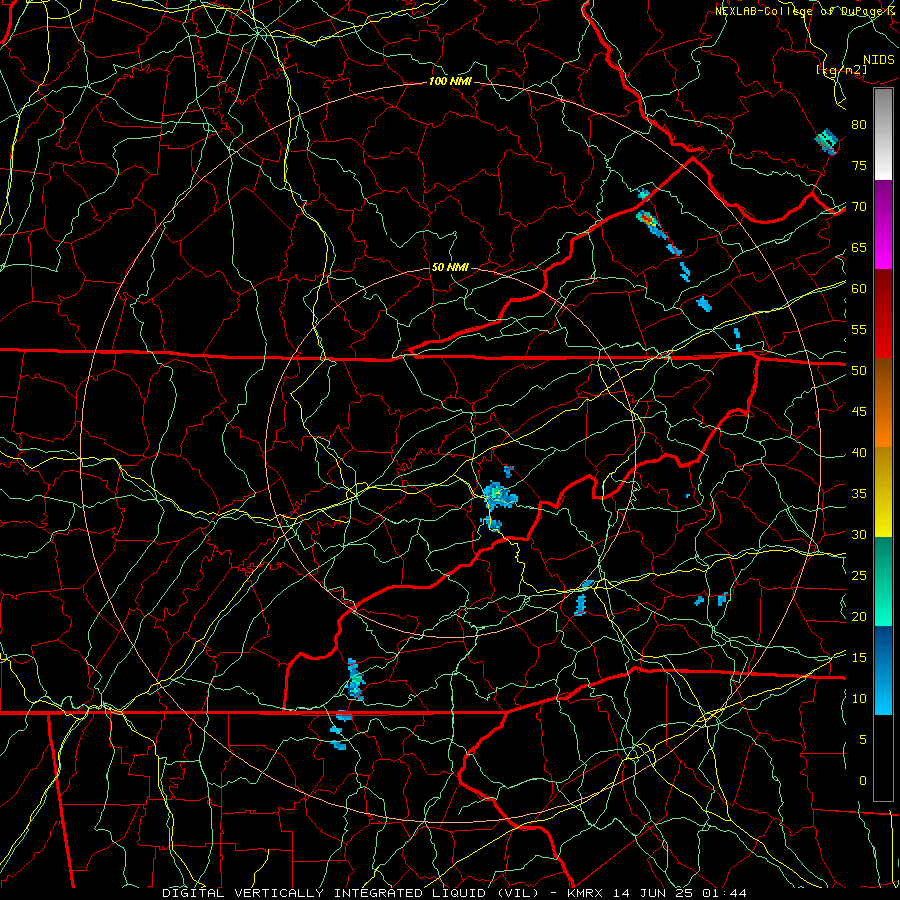
Task: Click the 75 value on the color scale
Action: [859, 165]
